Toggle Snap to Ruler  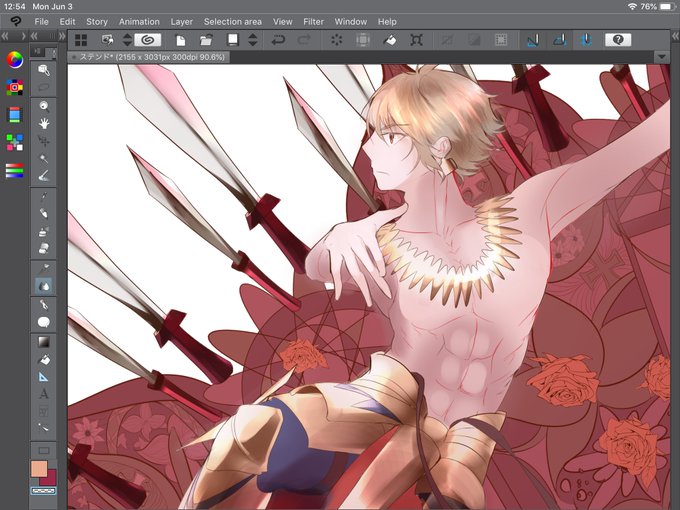533,40
